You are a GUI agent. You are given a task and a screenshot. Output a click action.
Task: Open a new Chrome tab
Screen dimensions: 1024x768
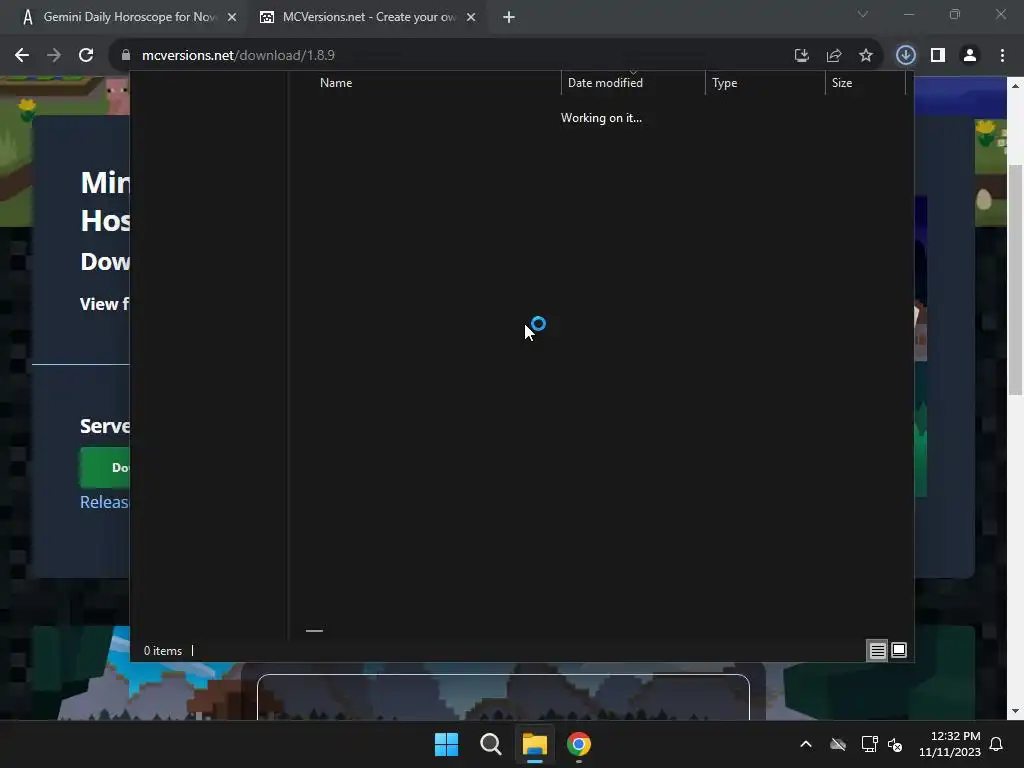point(509,18)
